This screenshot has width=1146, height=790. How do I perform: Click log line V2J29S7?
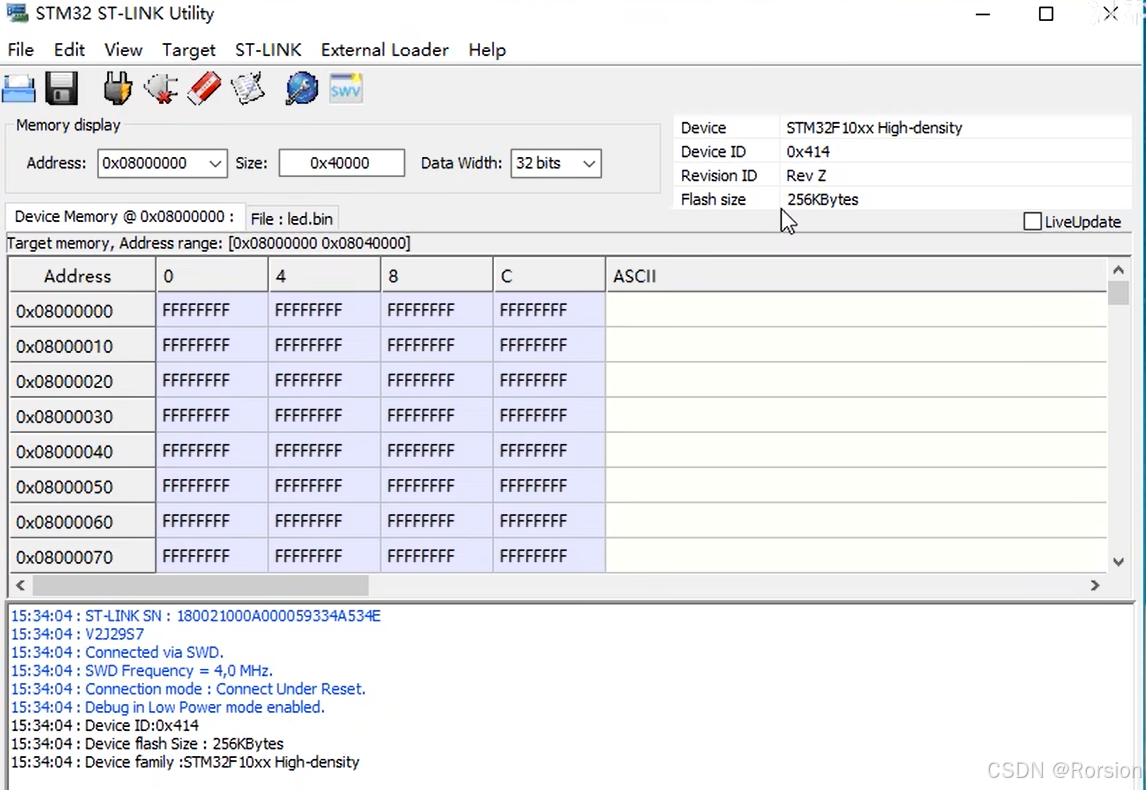coord(77,634)
